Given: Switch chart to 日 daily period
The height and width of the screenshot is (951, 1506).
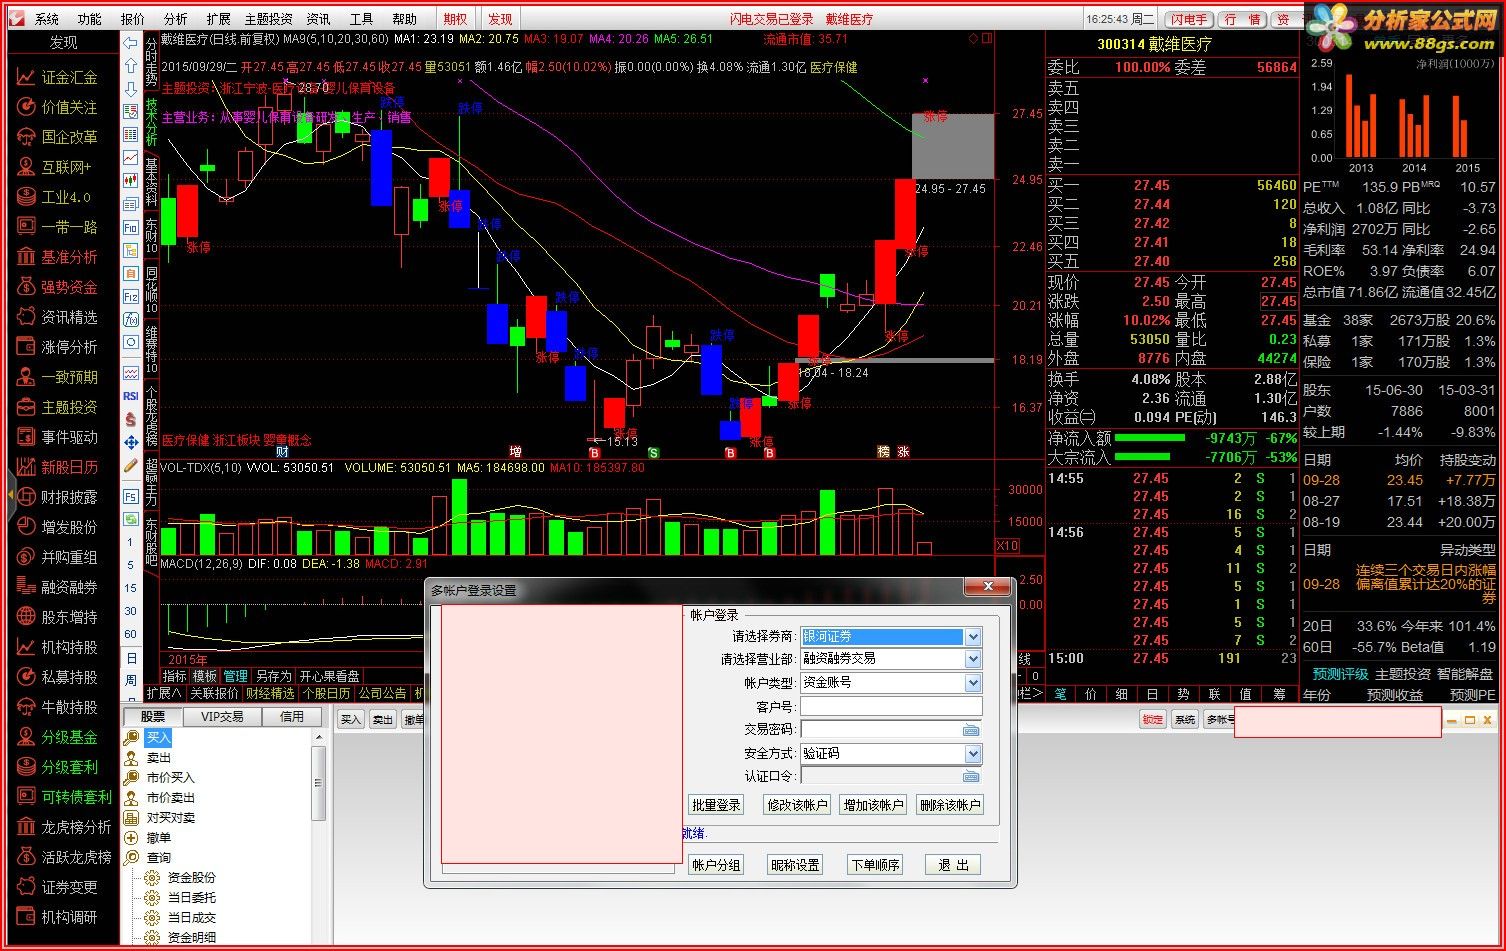Looking at the screenshot, I should (131, 658).
